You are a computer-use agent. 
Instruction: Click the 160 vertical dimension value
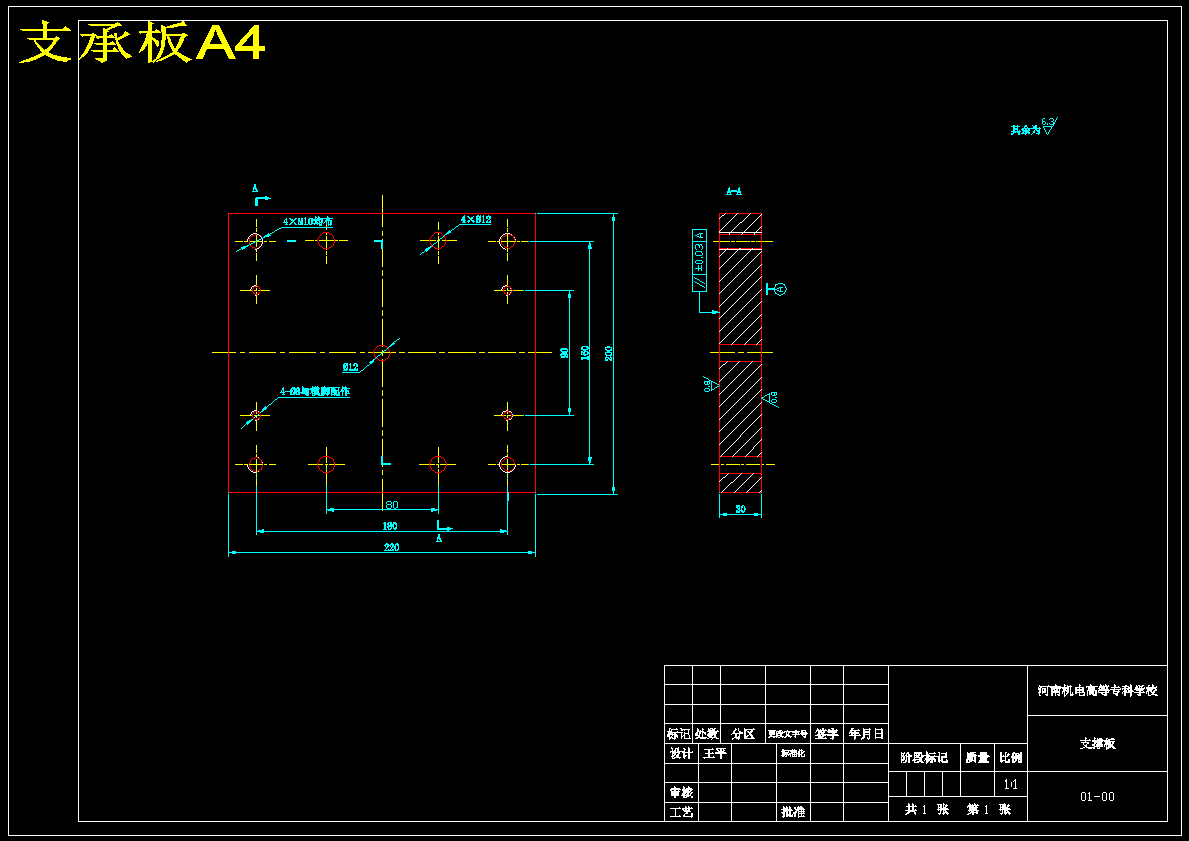(585, 353)
